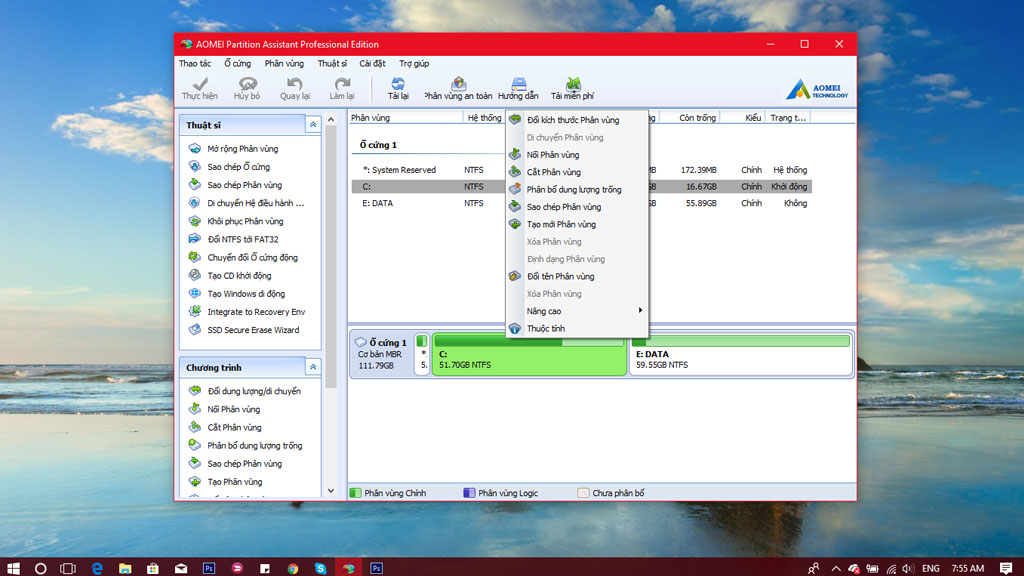This screenshot has width=1024, height=576.
Task: Click the sidebar scrollbar up arrow
Action: coord(330,120)
